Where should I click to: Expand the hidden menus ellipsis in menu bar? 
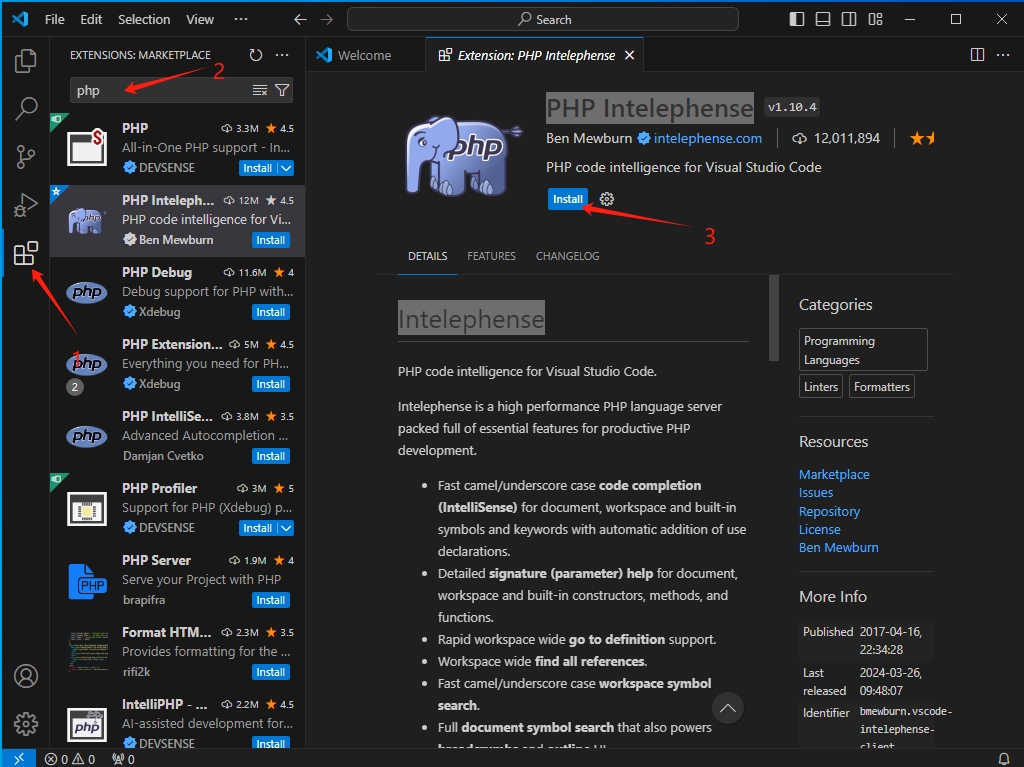241,20
